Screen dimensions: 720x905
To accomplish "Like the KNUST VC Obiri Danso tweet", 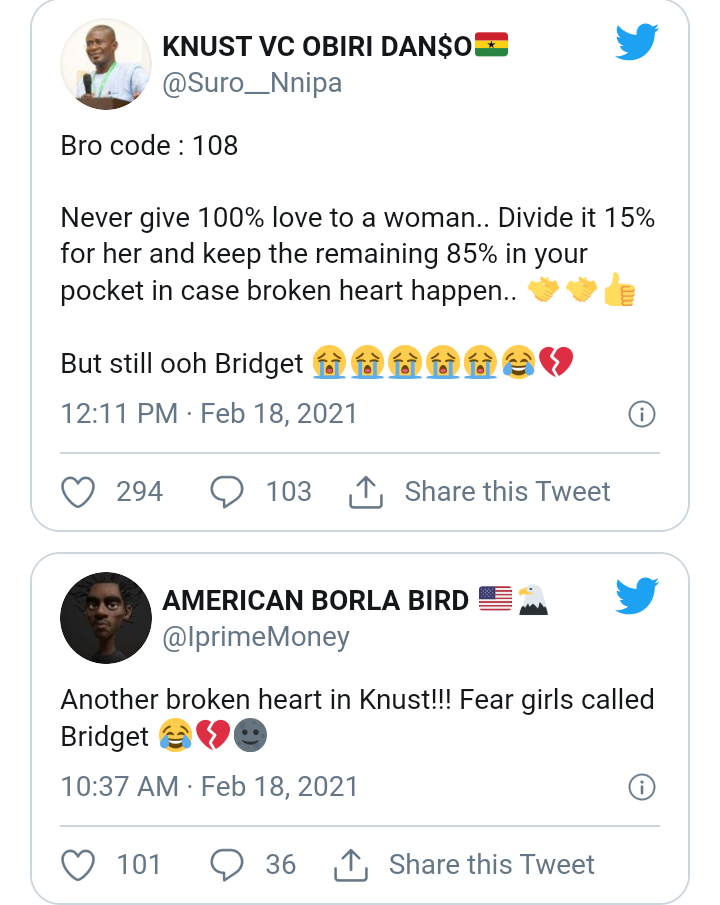I will click(x=78, y=492).
